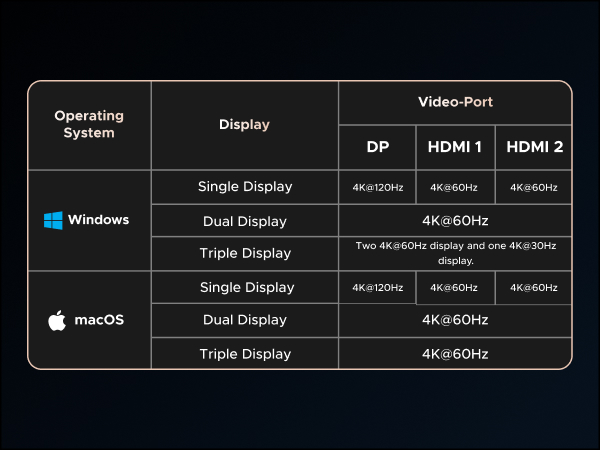Select macOS Single Display row label
The image size is (600, 450).
(x=247, y=287)
